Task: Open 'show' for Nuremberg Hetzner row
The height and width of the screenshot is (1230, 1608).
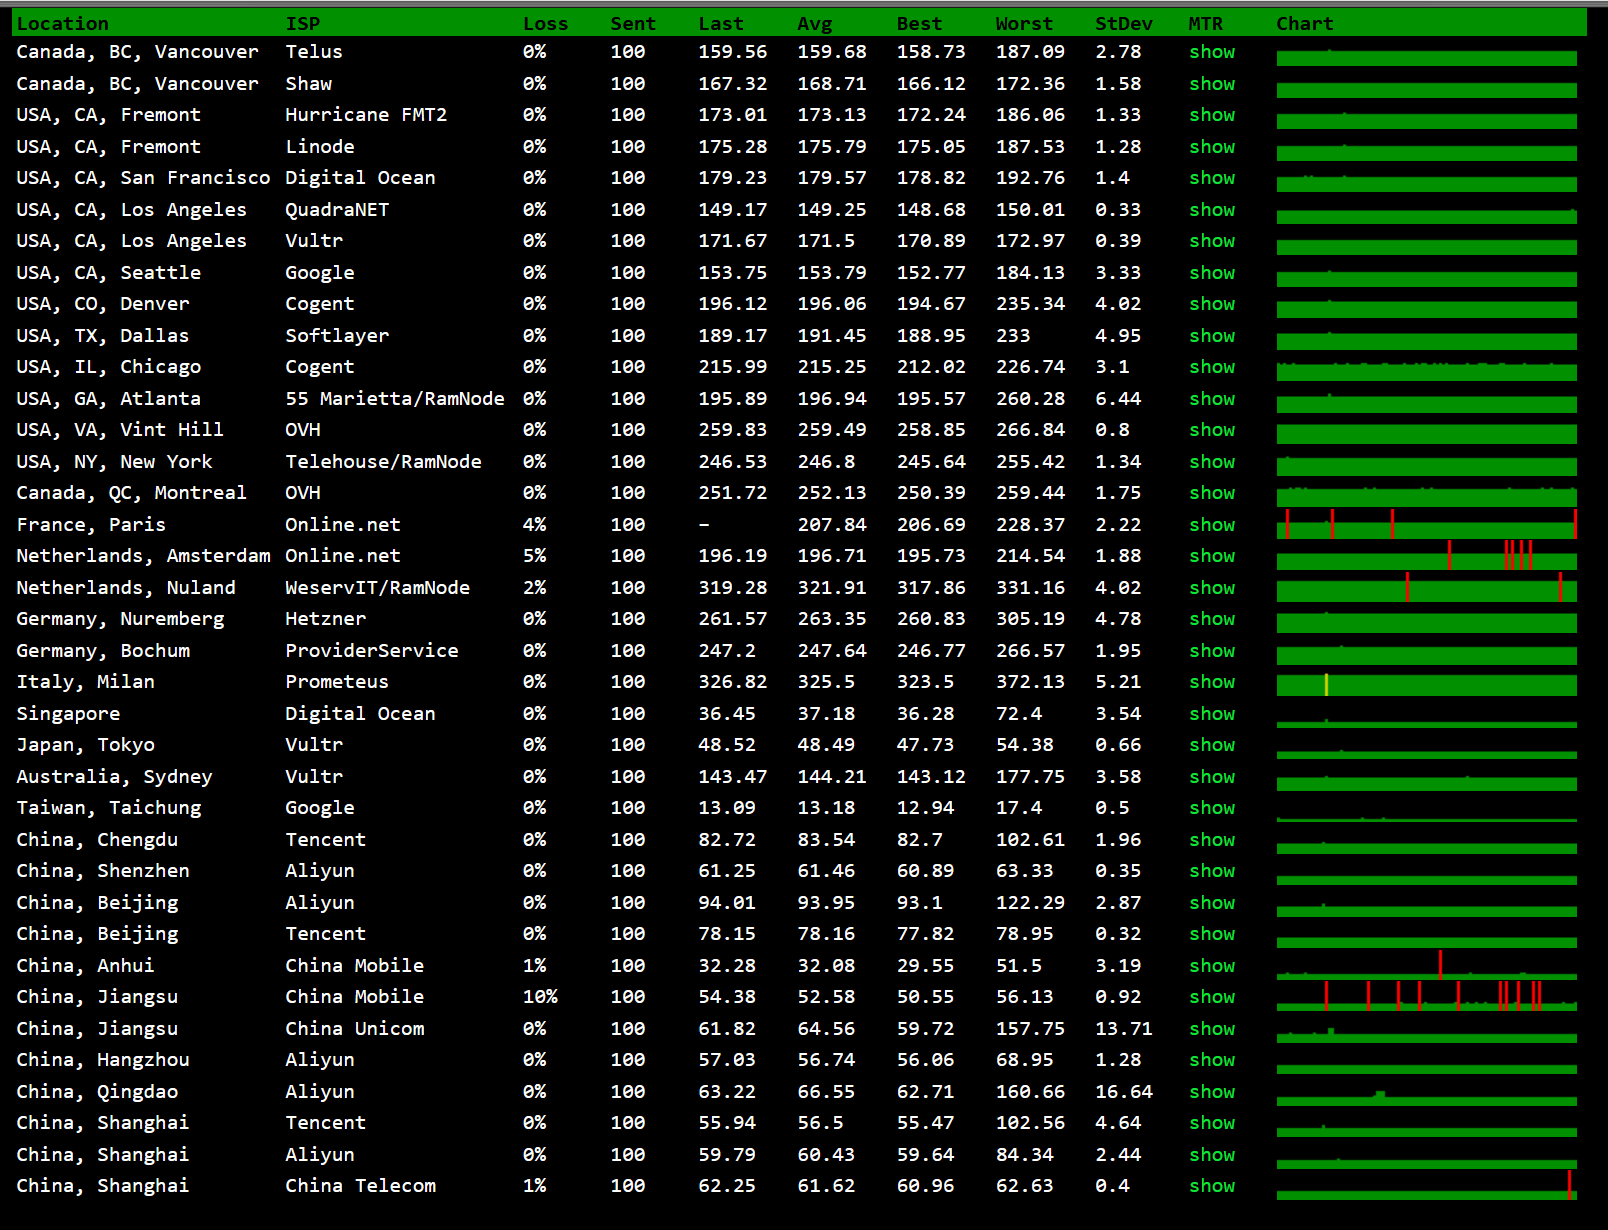Action: pyautogui.click(x=1212, y=619)
